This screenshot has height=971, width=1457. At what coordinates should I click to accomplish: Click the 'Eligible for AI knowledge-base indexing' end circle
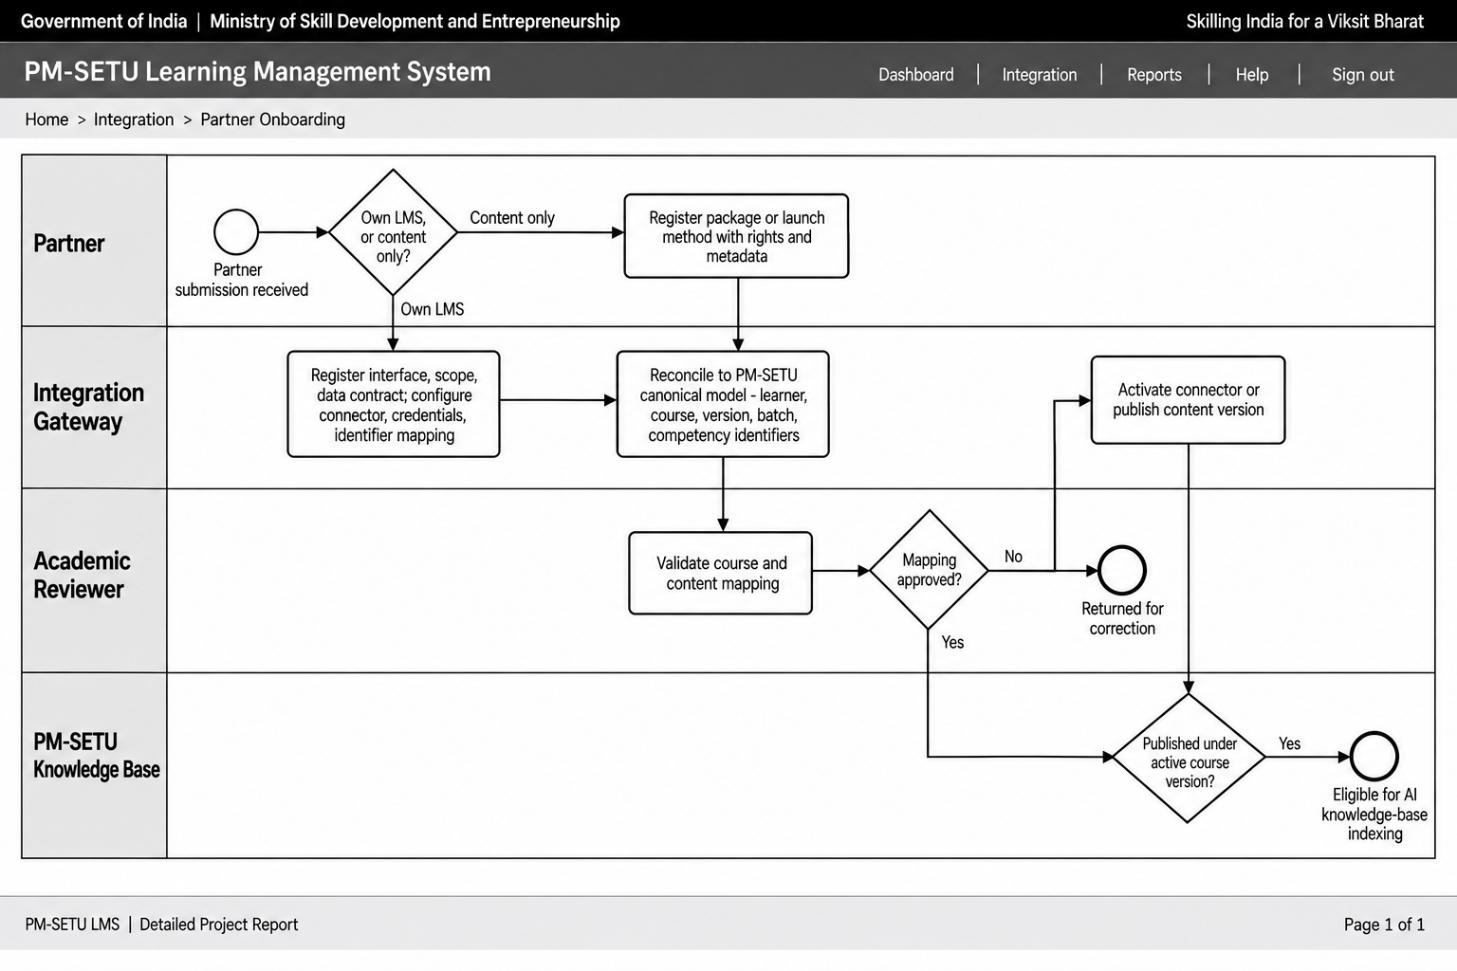pyautogui.click(x=1374, y=757)
